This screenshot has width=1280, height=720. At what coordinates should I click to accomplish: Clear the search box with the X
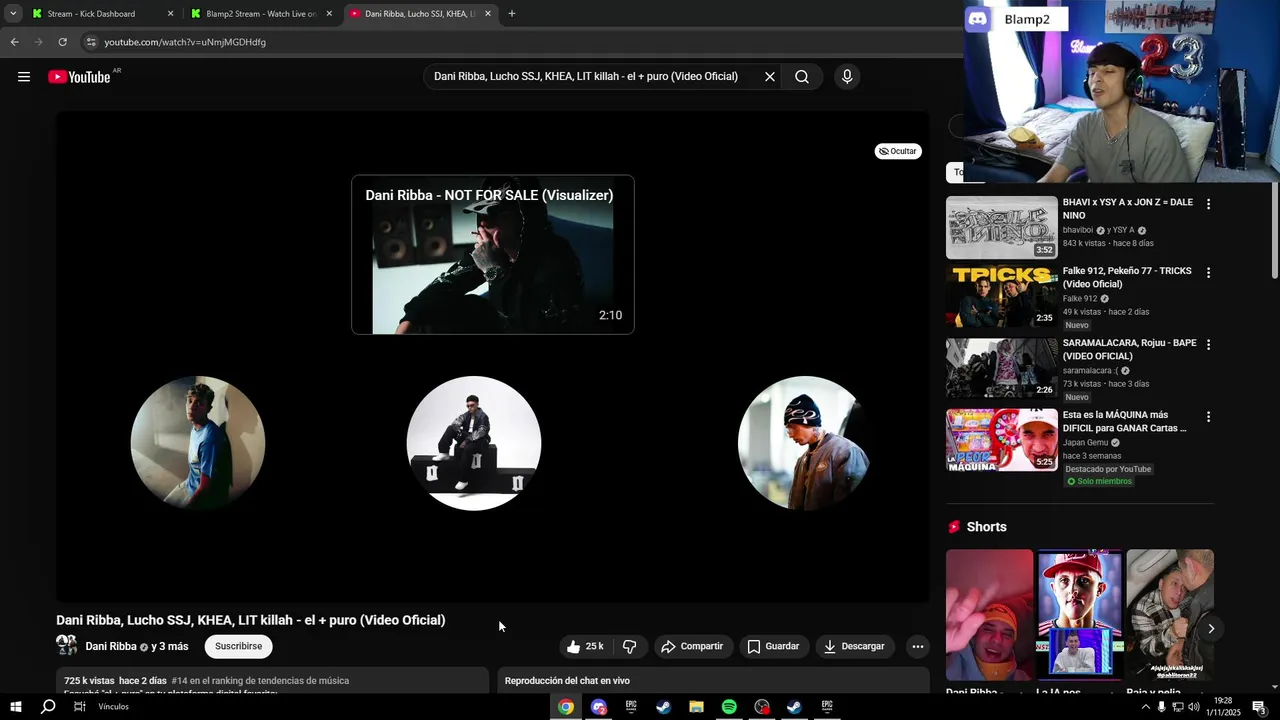click(770, 77)
